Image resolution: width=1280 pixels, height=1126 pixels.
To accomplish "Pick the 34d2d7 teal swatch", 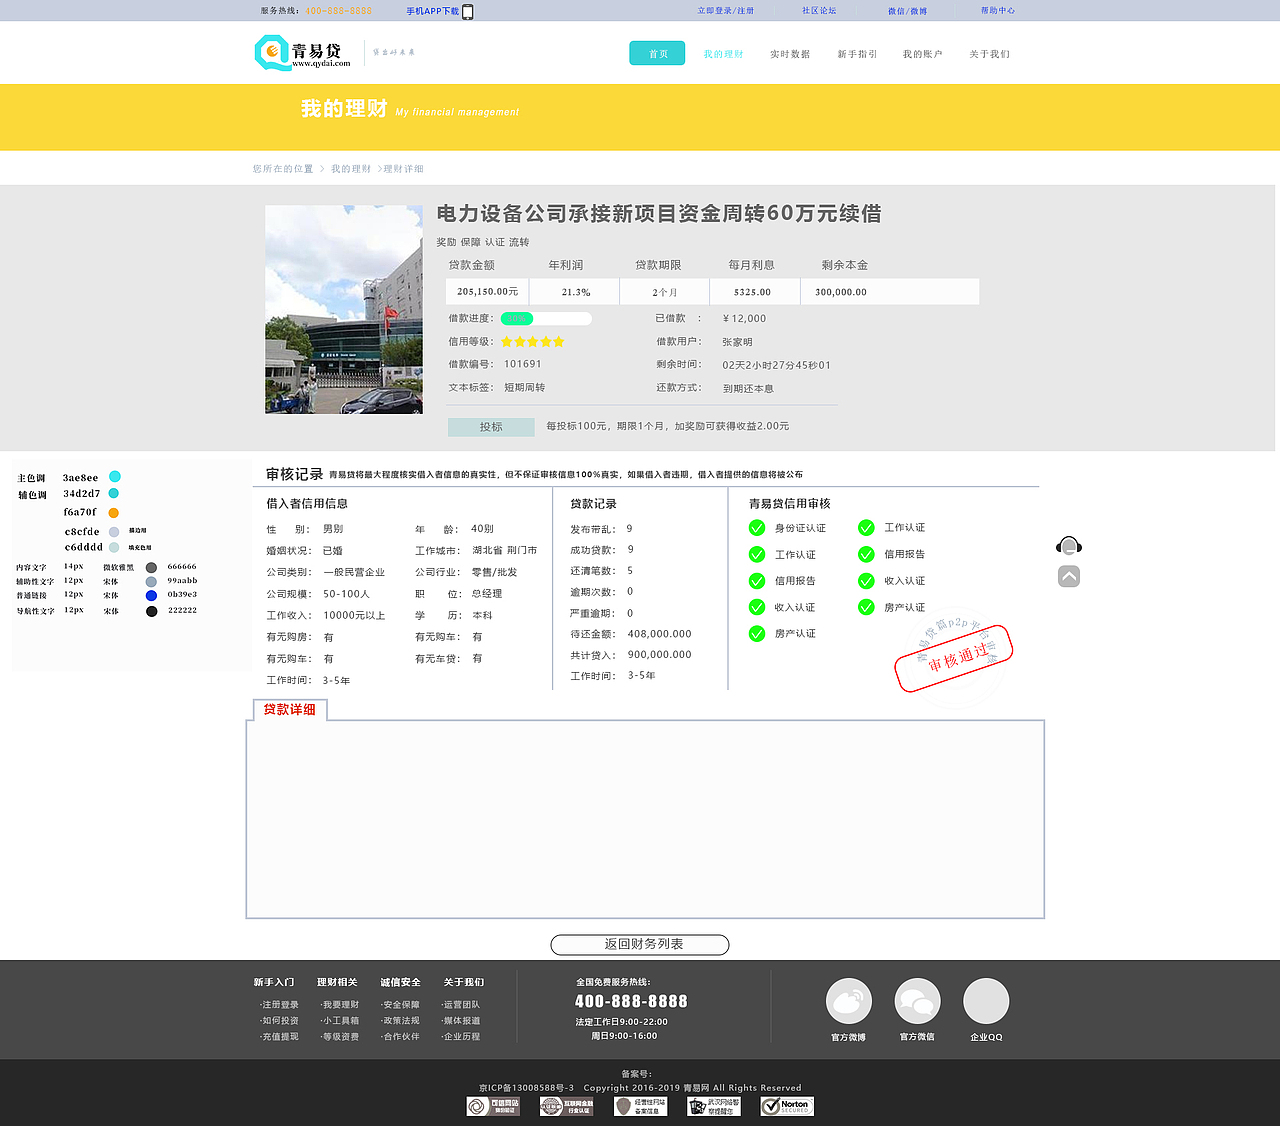I will [x=113, y=493].
